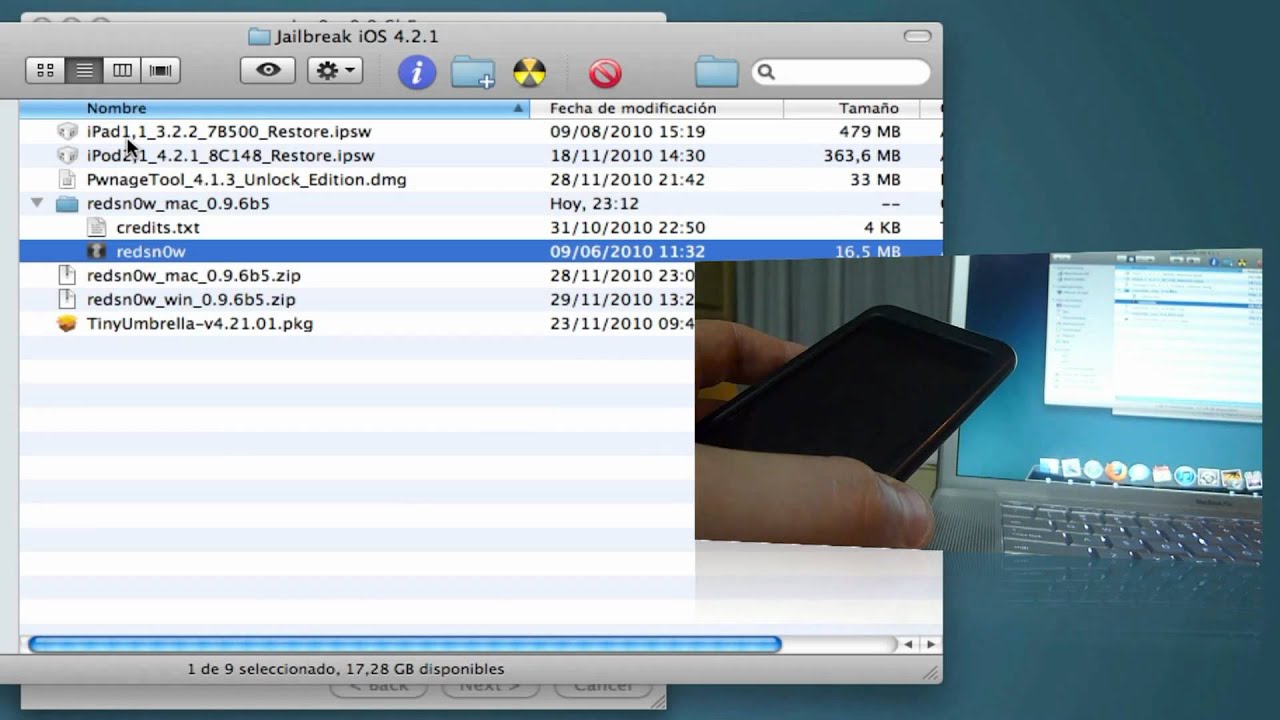This screenshot has width=1280, height=720.
Task: Click the blue horizontal scrollbar thumb
Action: pos(404,645)
